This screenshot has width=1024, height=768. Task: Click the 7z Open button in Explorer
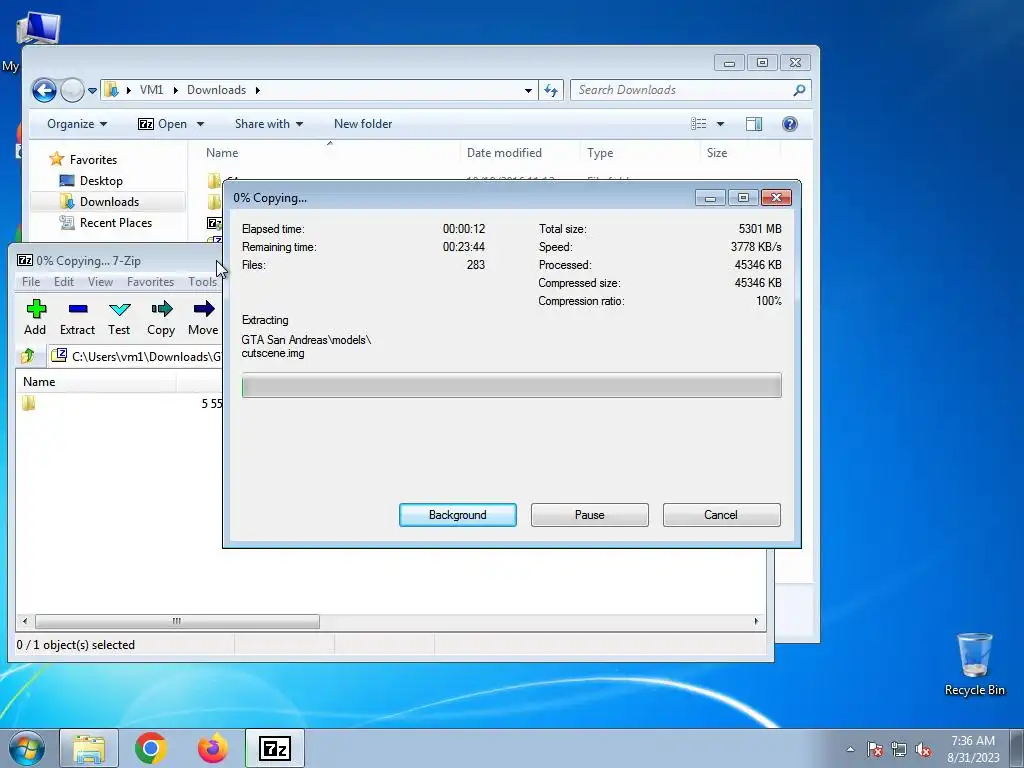163,124
